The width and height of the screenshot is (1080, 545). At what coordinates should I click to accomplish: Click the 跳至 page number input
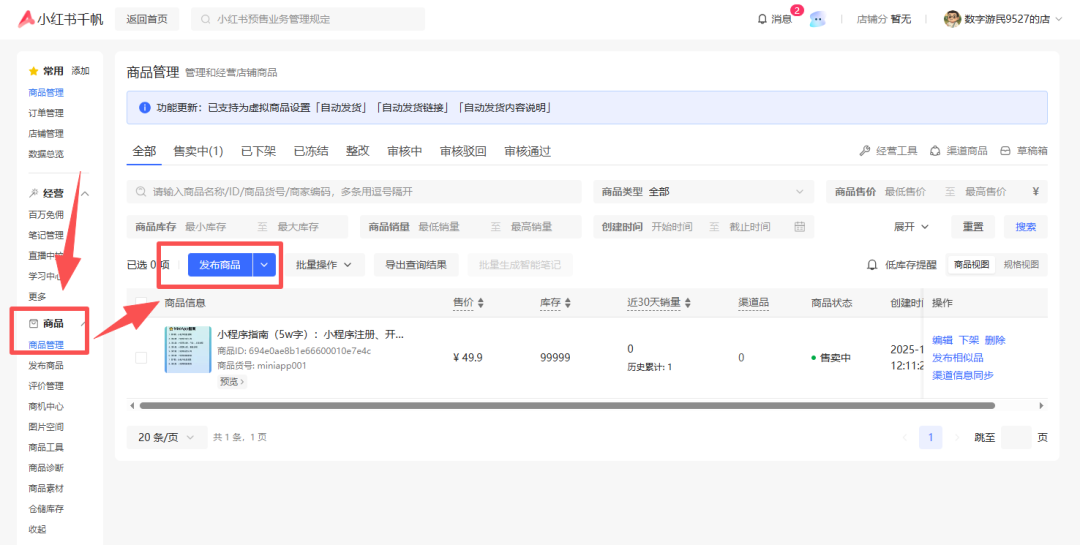pyautogui.click(x=1016, y=438)
